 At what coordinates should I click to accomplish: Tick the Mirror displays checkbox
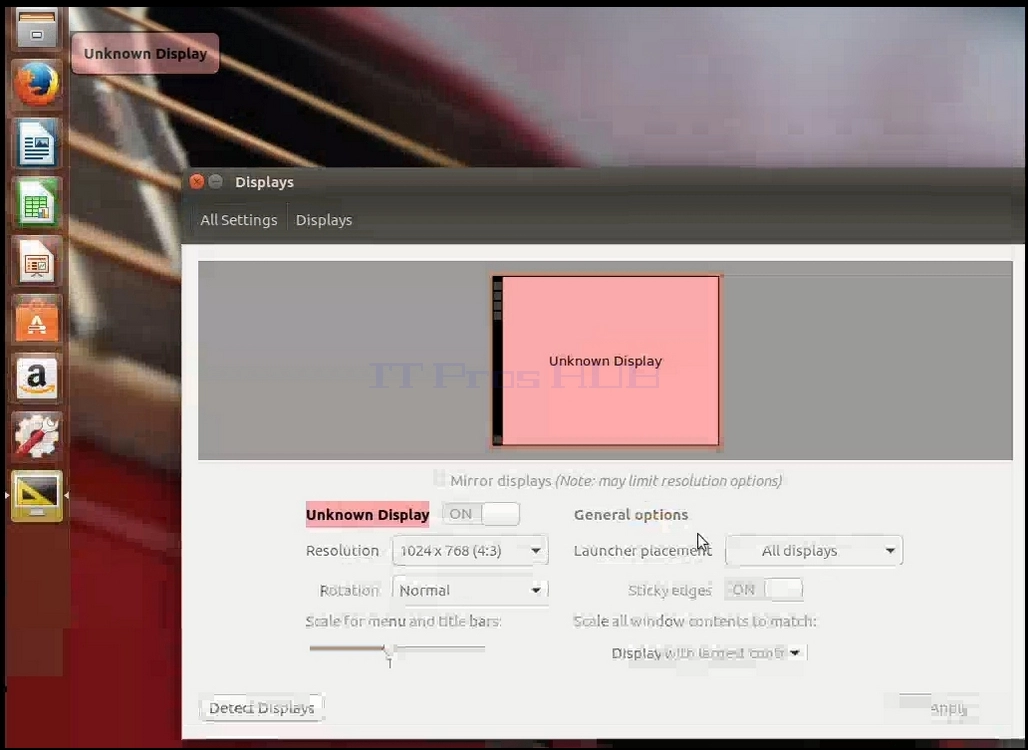pyautogui.click(x=439, y=480)
